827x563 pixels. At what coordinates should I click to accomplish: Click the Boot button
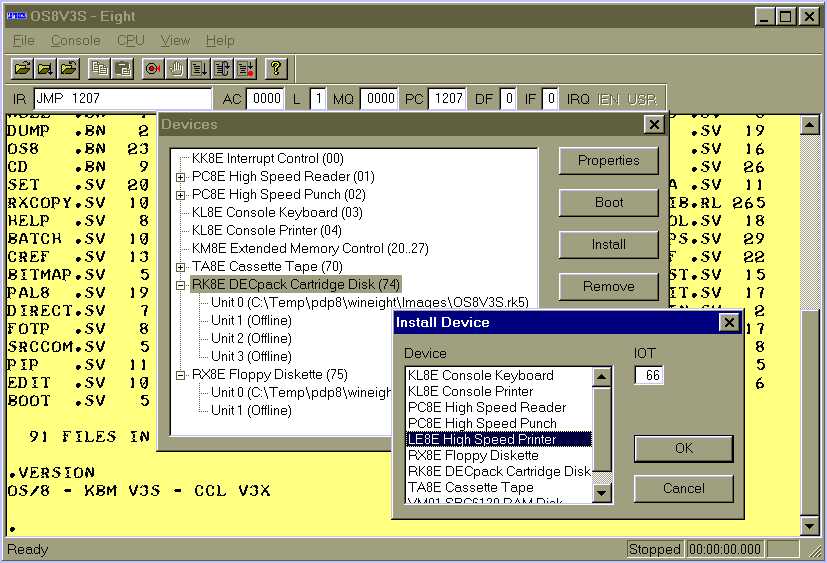tap(609, 203)
